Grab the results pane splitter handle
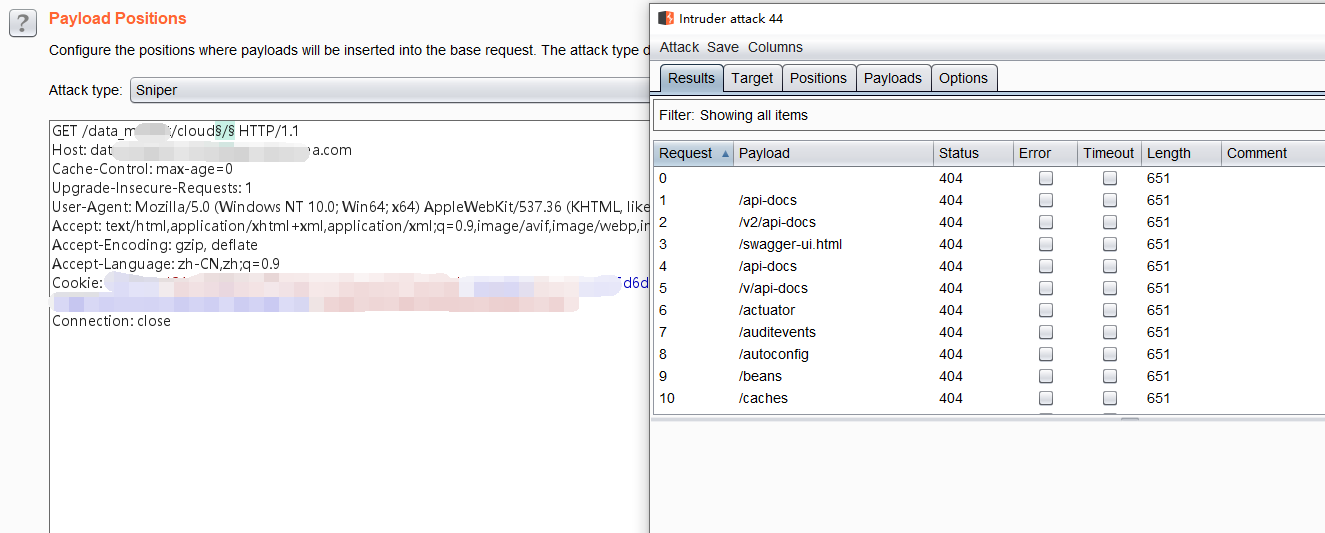Screen dimensions: 1325x533 [x=1129, y=419]
